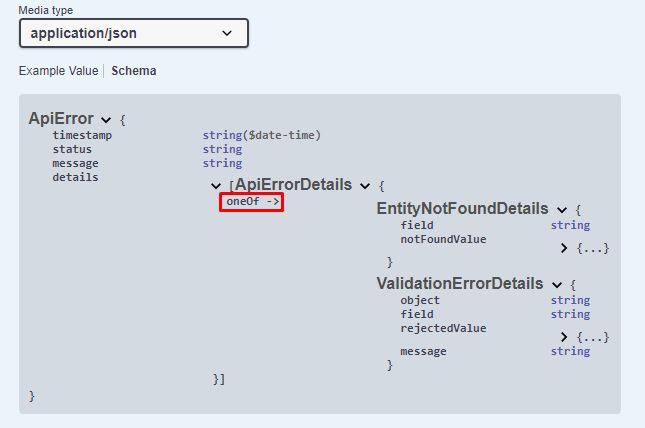This screenshot has height=428, width=645.
Task: Click the timestamp property name
Action: (x=82, y=135)
